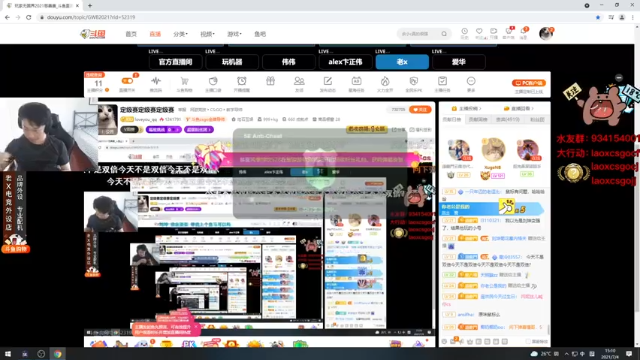The image size is (640, 360).
Task: Click the first-place center contributor avatar
Action: (x=493, y=150)
